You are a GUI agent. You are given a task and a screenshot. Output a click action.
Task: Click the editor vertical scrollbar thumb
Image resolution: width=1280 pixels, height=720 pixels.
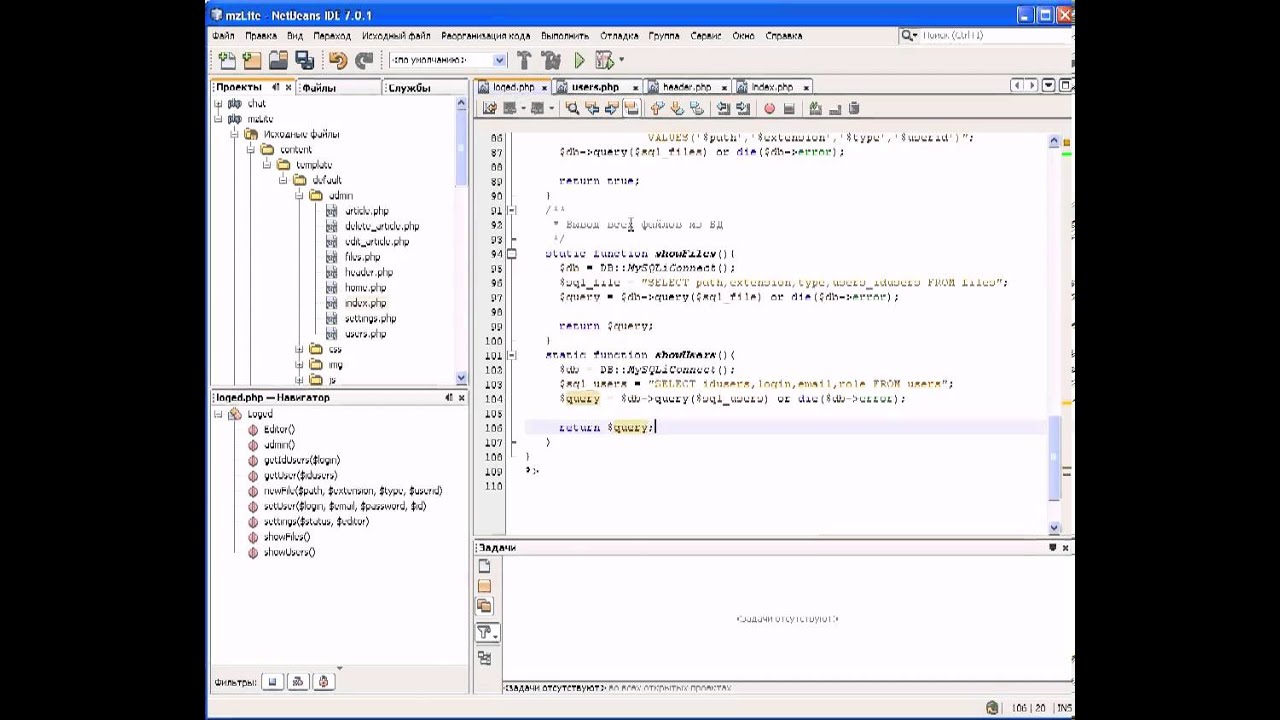tap(1054, 460)
